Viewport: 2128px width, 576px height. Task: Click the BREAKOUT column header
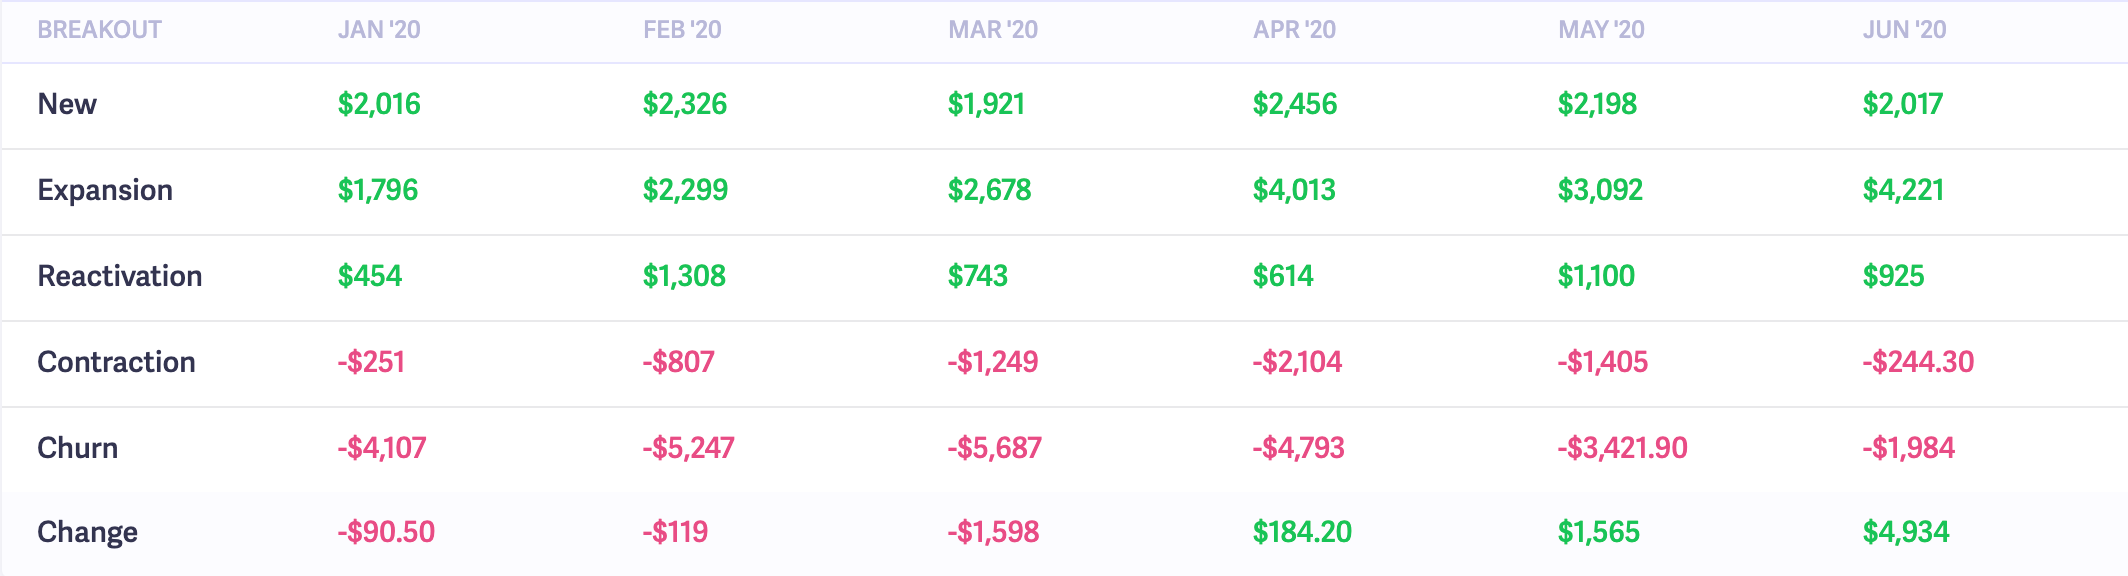99,30
